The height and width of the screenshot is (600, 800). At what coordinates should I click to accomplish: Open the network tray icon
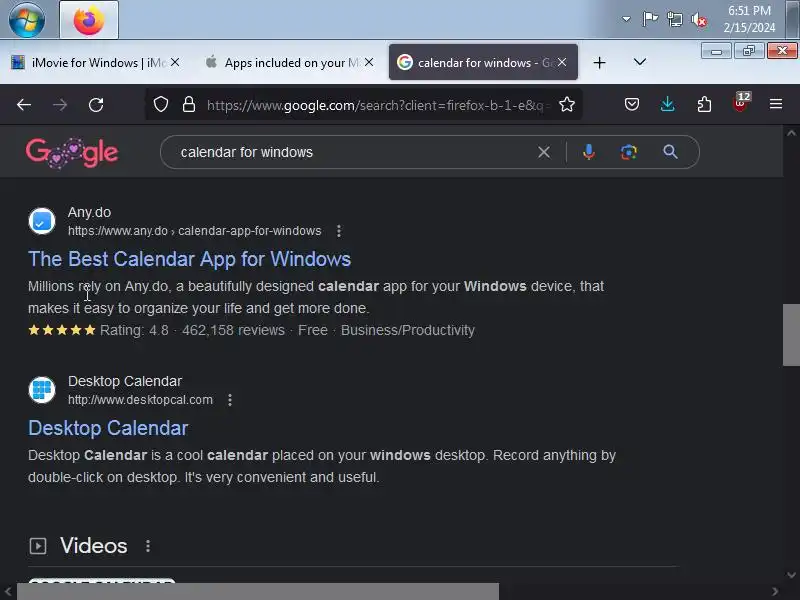point(674,19)
